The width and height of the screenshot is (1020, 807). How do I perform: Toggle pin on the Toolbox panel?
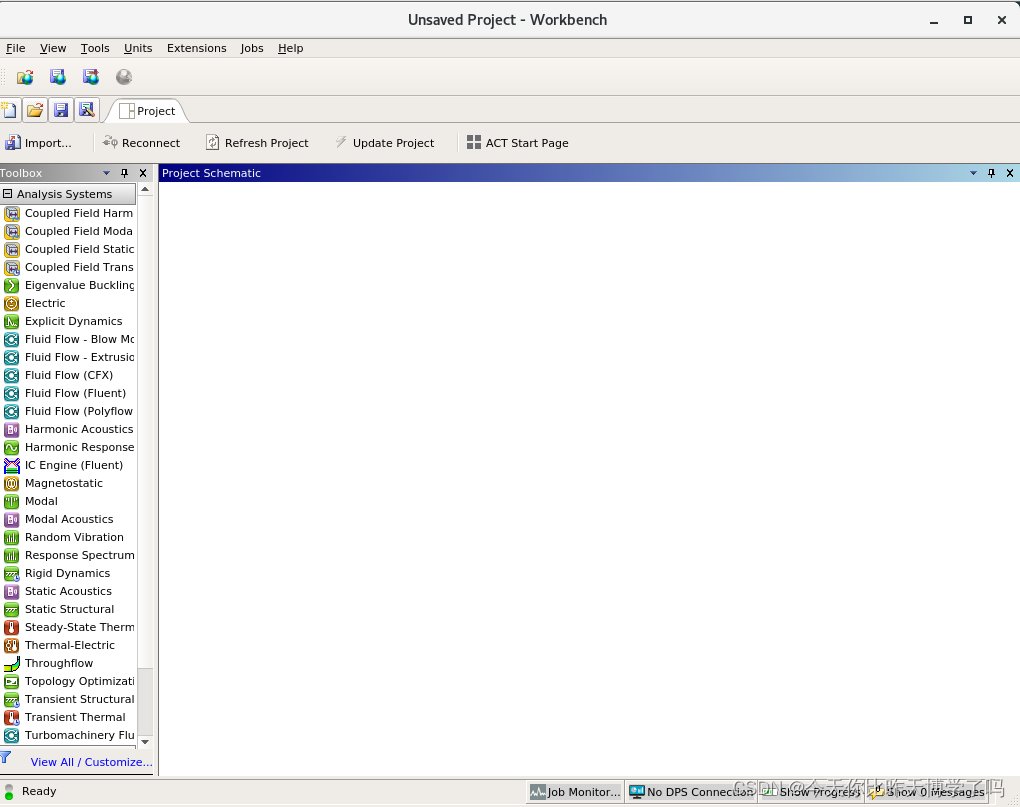coord(125,173)
